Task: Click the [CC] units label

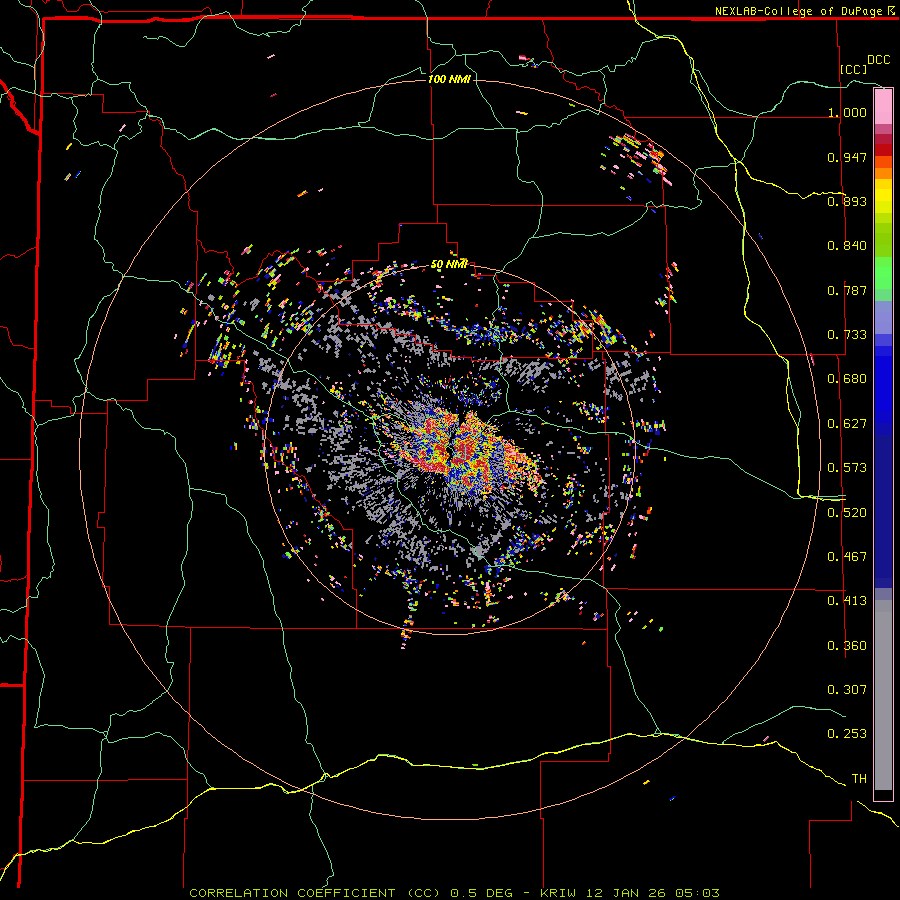Action: coord(853,69)
